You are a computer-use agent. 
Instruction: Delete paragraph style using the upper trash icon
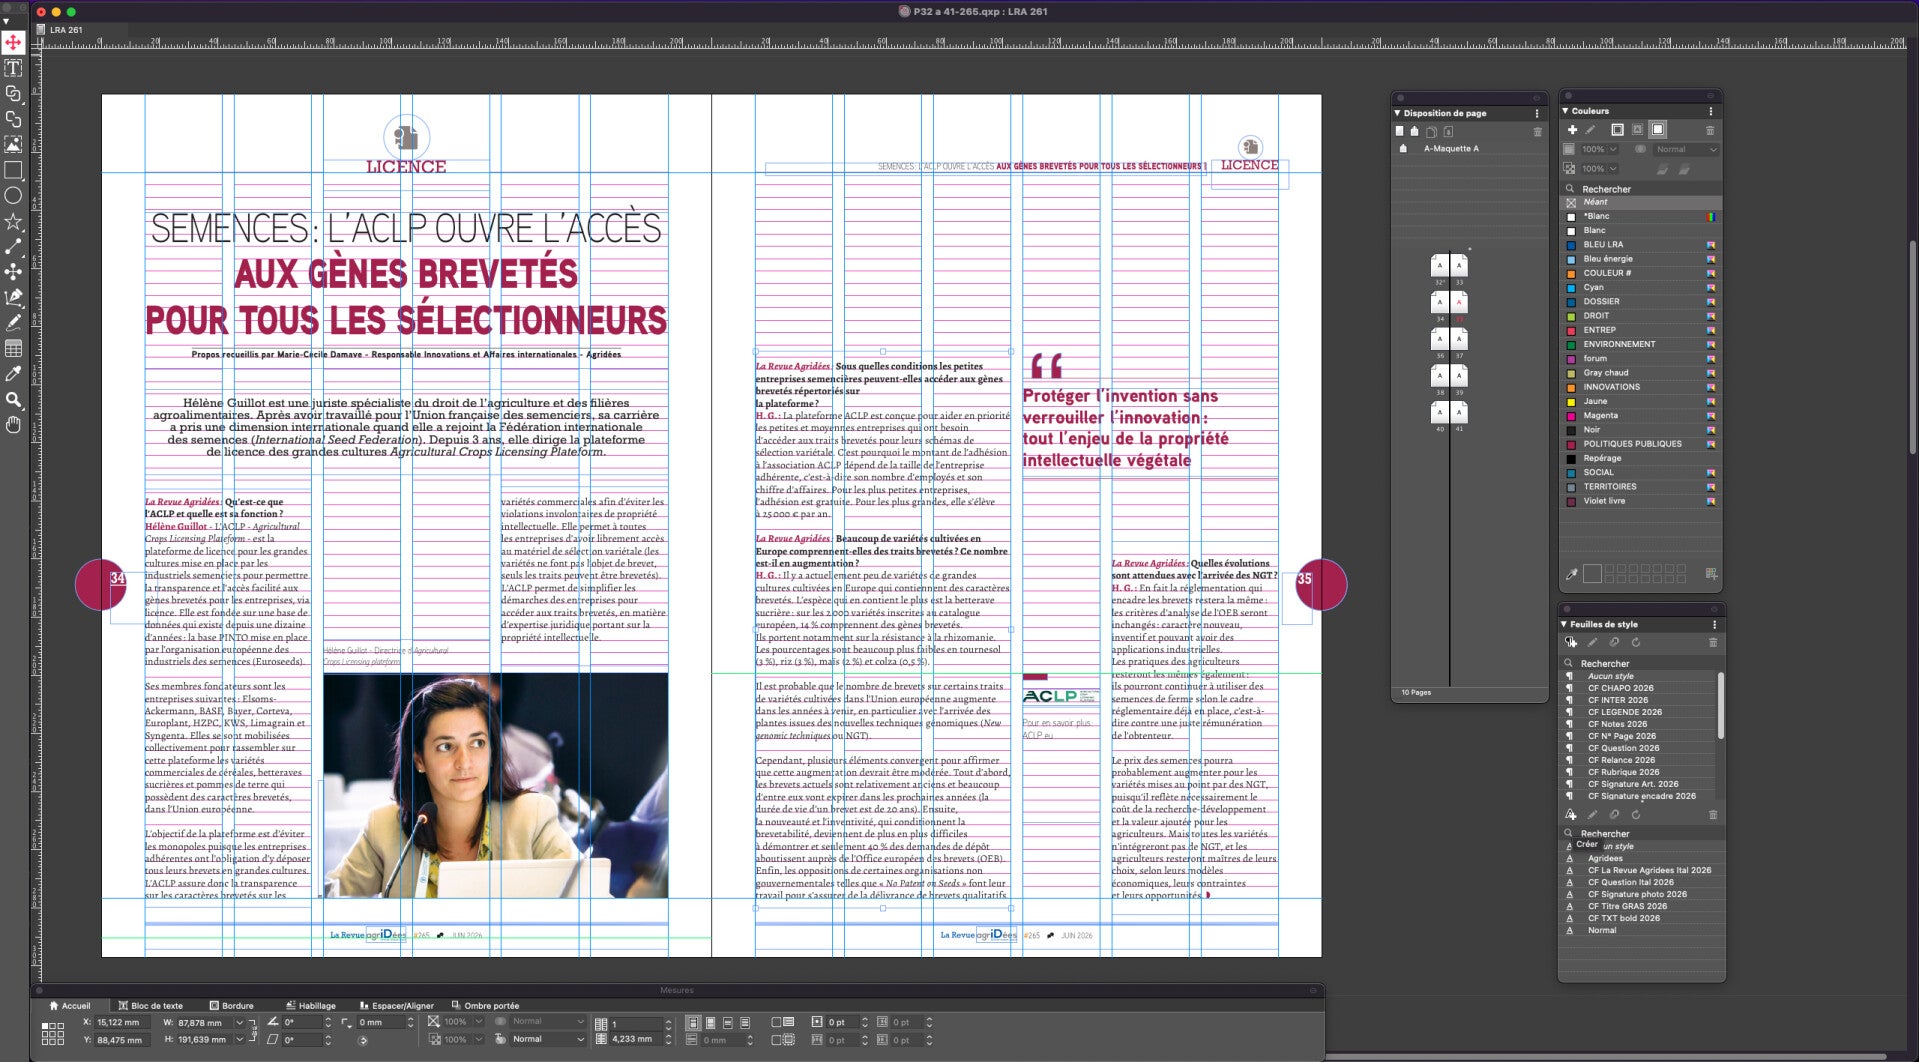pos(1713,643)
